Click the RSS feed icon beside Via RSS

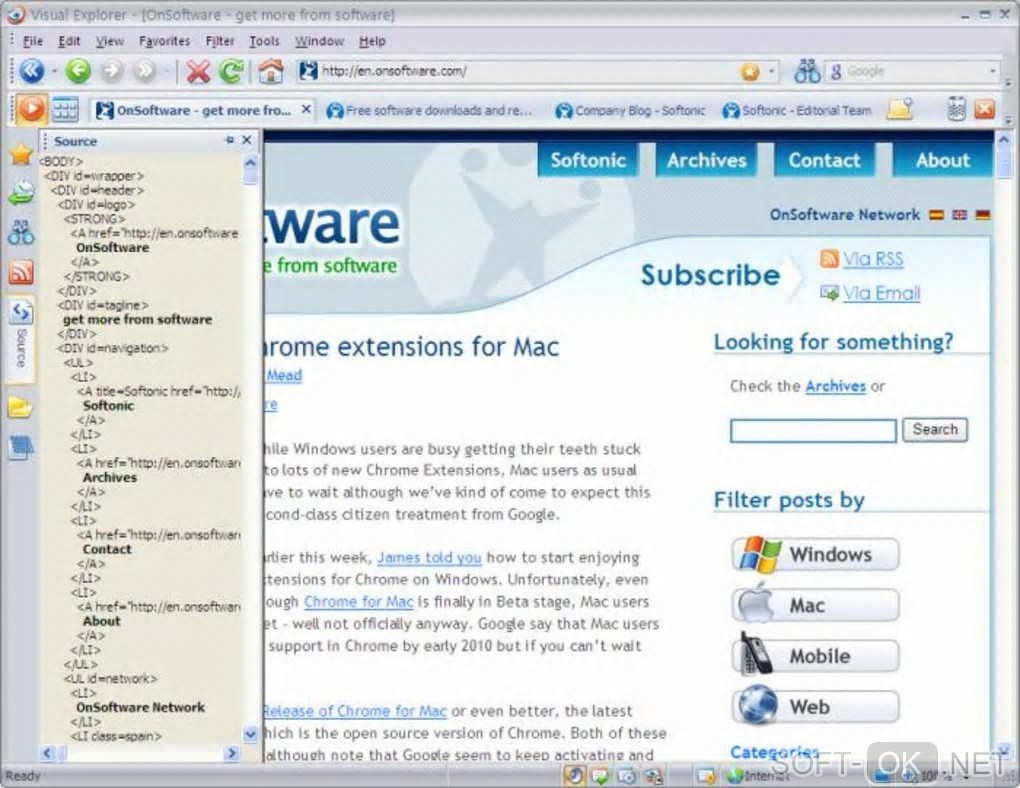829,259
